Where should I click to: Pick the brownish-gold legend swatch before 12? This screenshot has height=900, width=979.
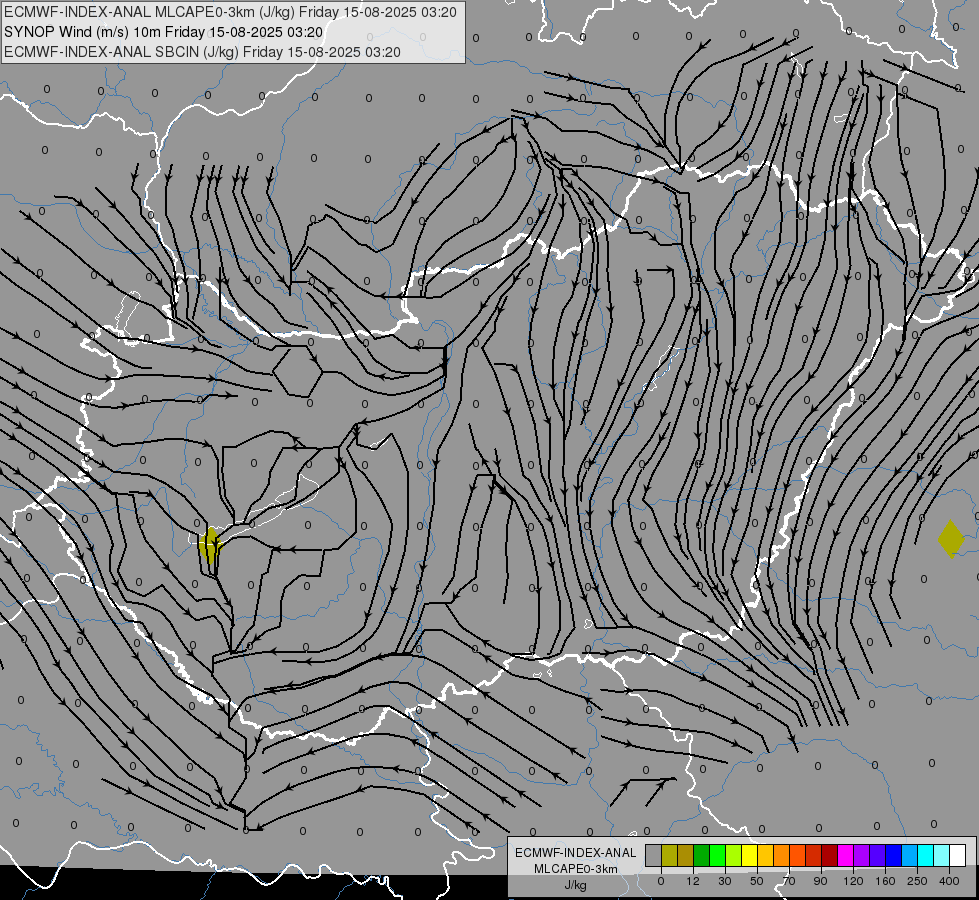pos(686,855)
